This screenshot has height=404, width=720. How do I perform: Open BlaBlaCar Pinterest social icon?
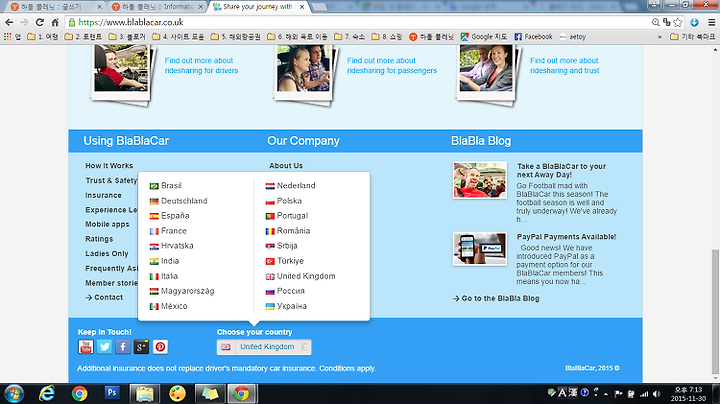coord(160,347)
